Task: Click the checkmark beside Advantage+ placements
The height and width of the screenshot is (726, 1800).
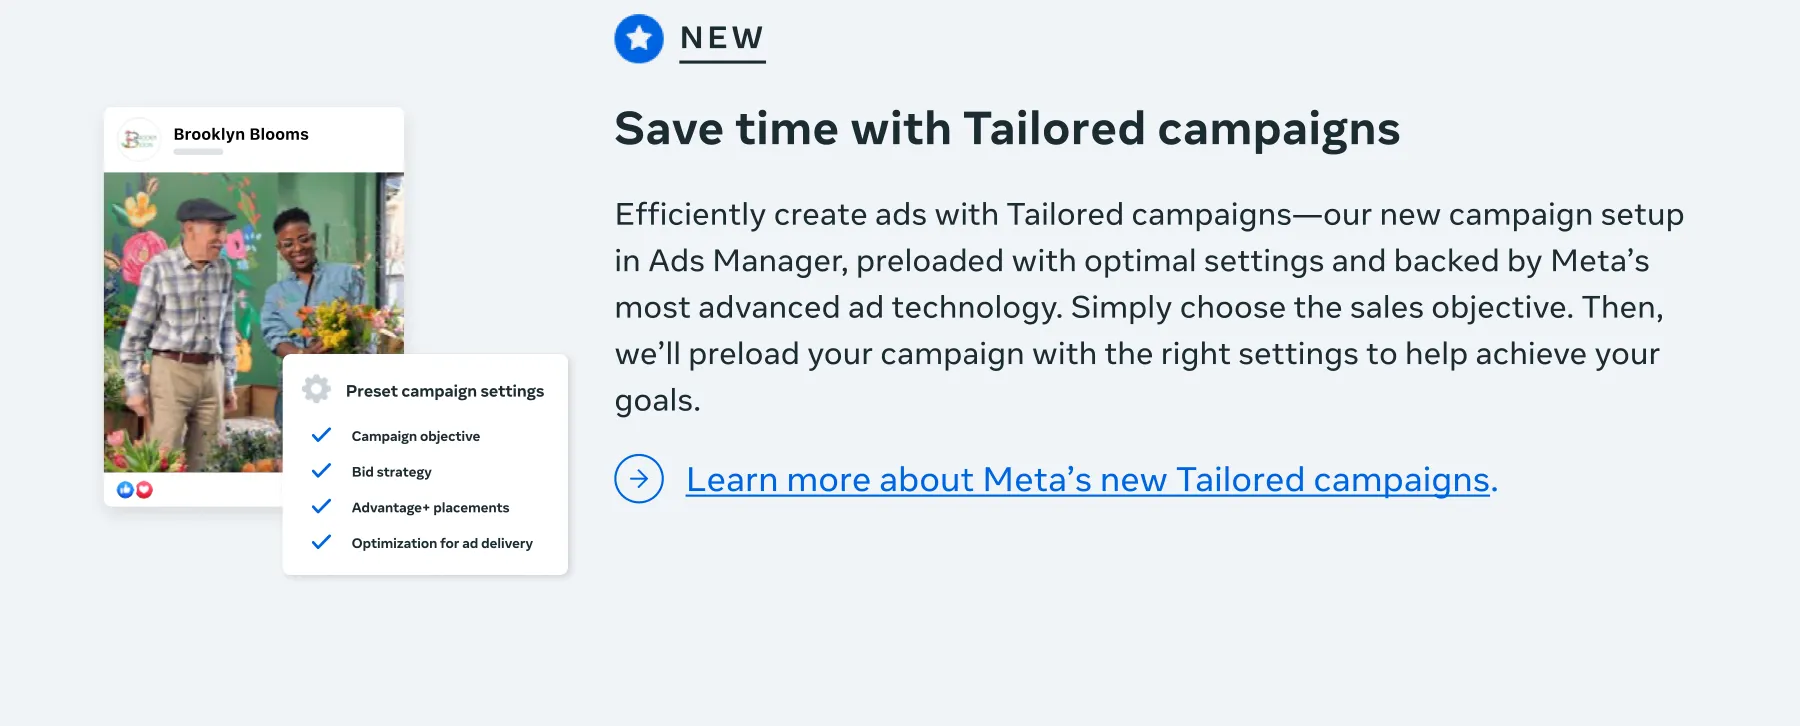Action: click(321, 507)
